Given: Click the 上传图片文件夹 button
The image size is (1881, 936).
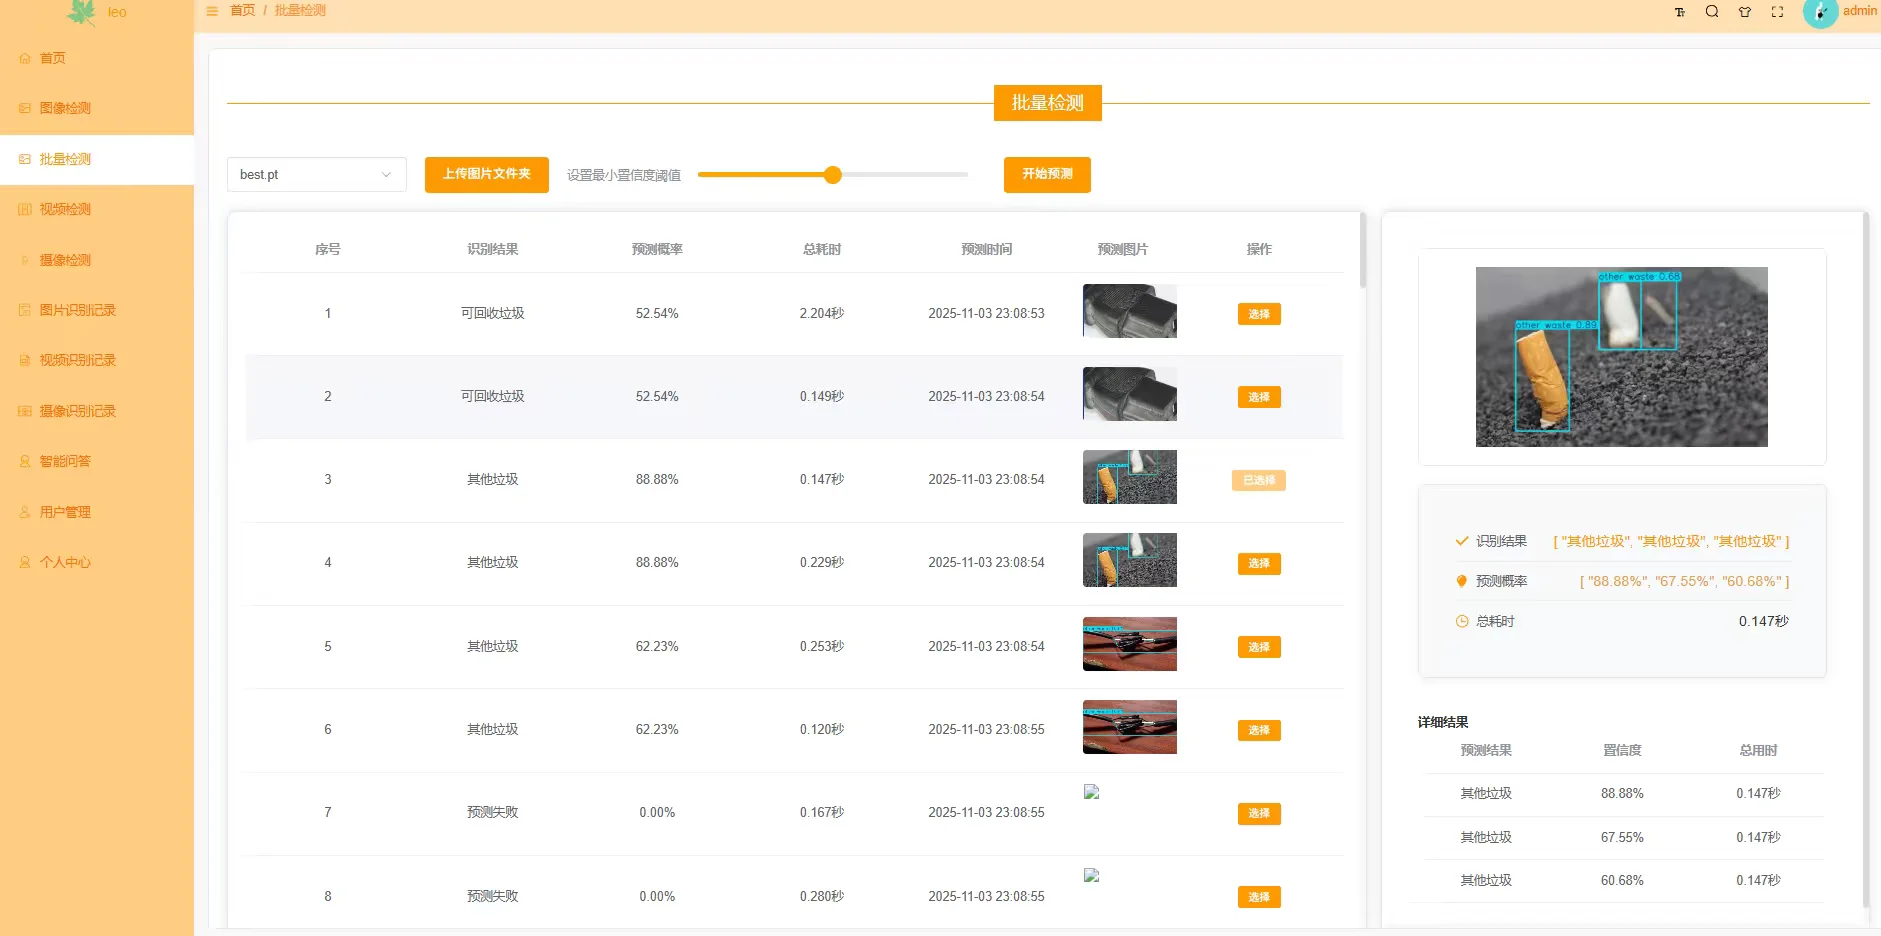Looking at the screenshot, I should point(486,174).
